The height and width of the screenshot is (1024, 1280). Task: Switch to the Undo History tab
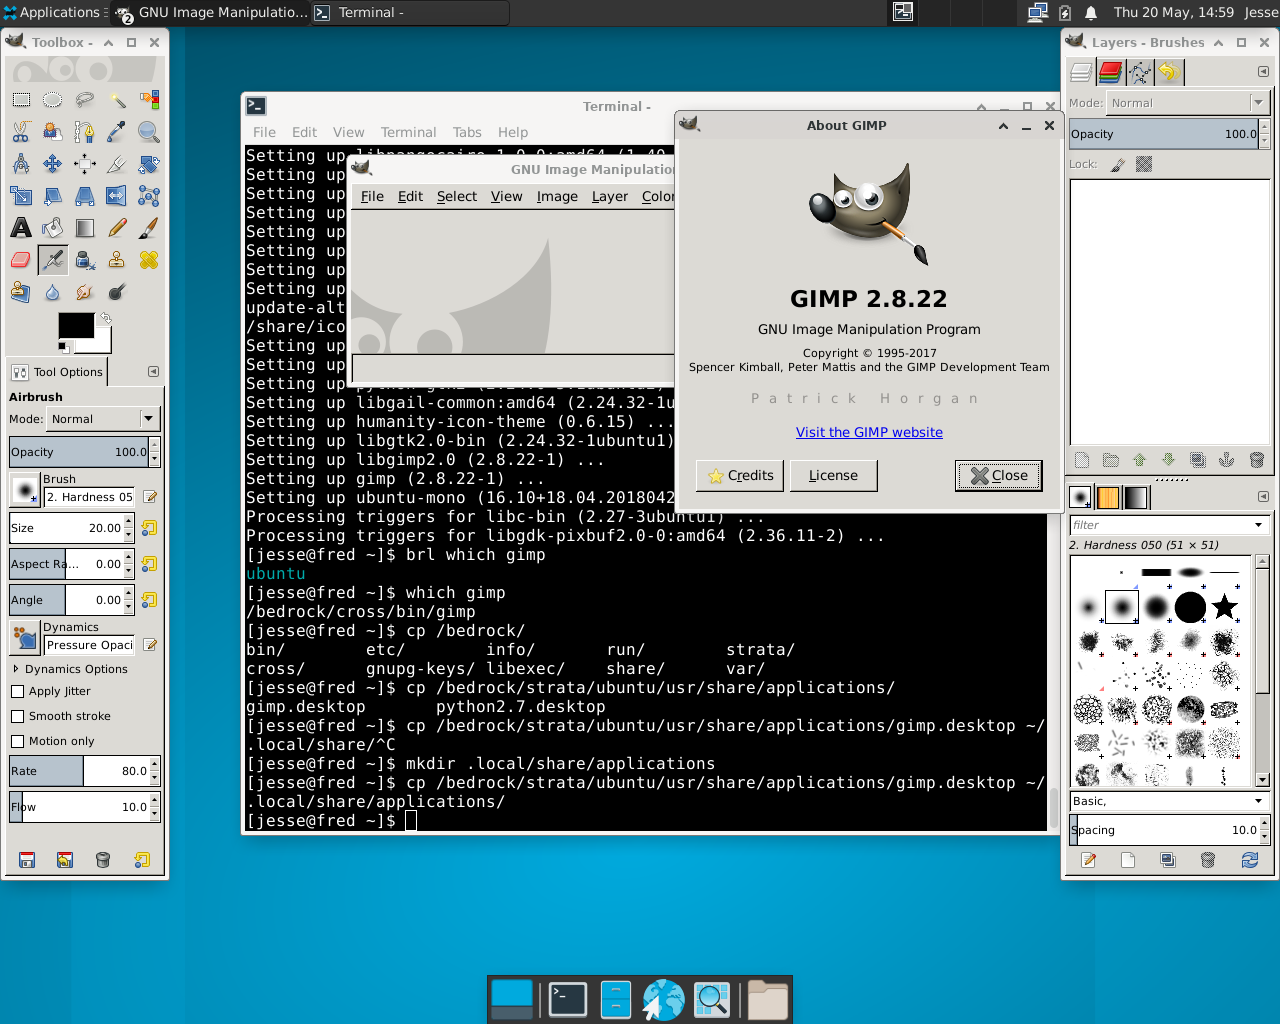click(x=1168, y=72)
